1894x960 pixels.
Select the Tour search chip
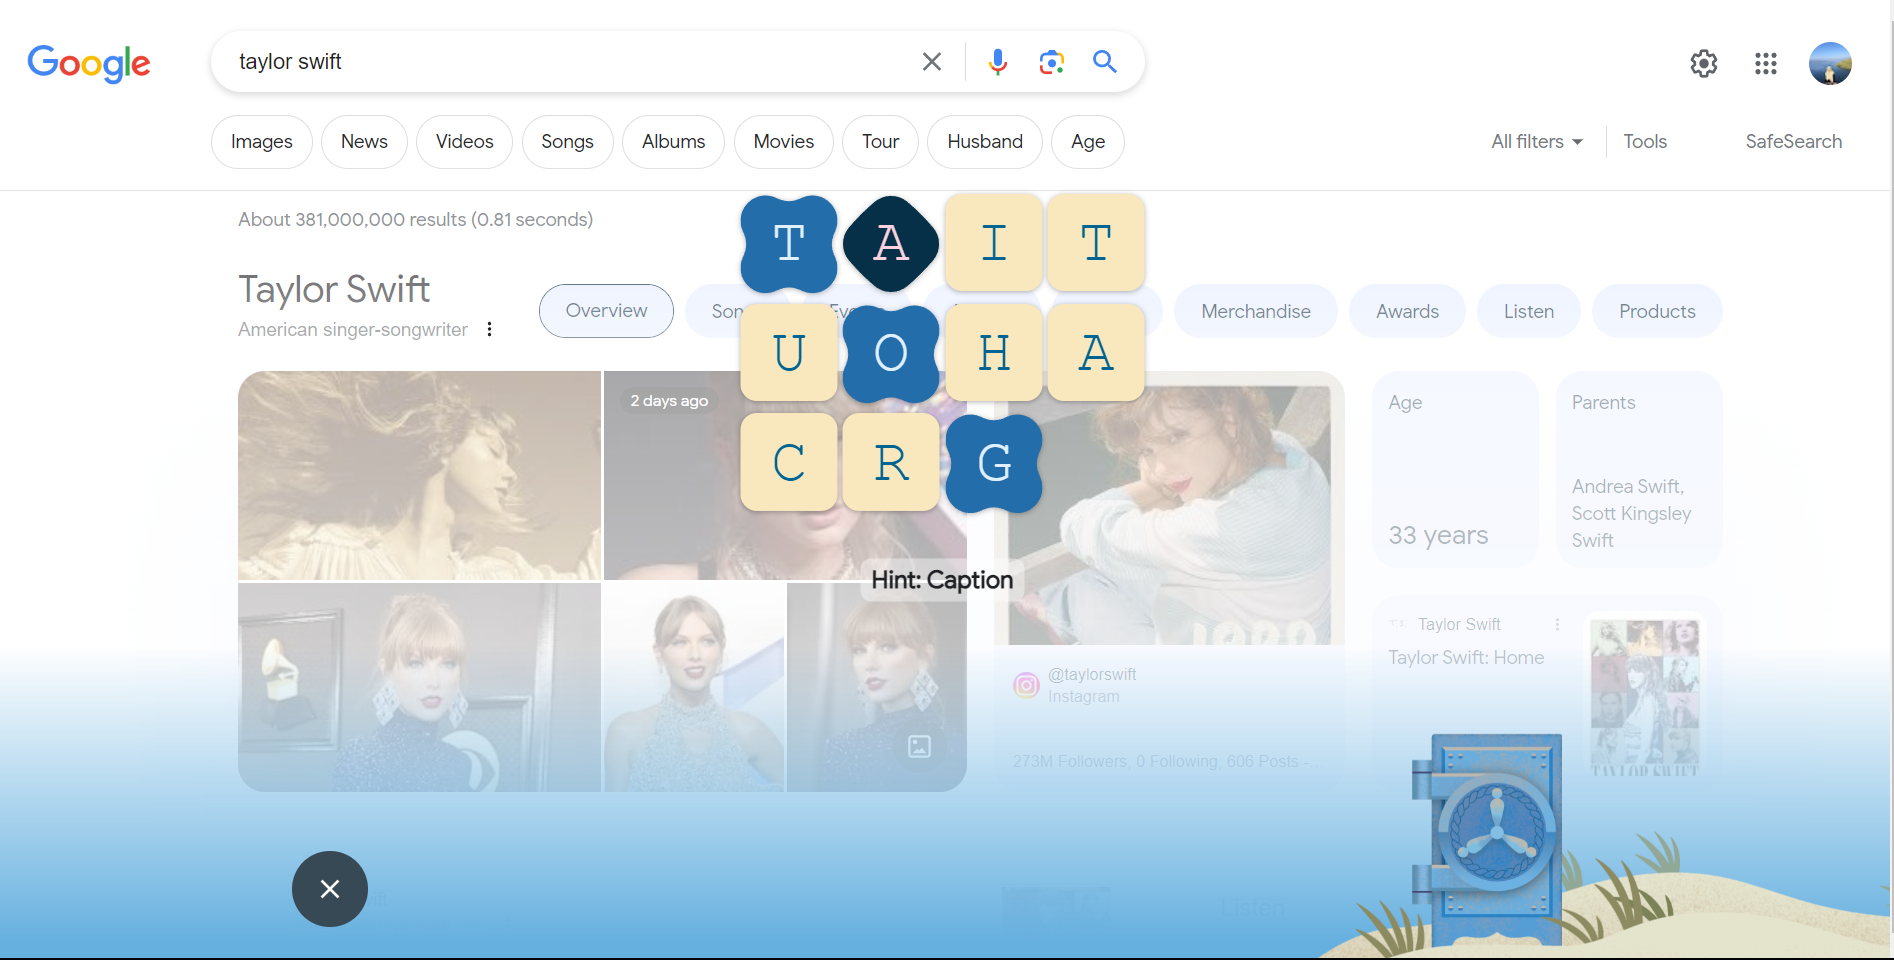click(x=880, y=142)
